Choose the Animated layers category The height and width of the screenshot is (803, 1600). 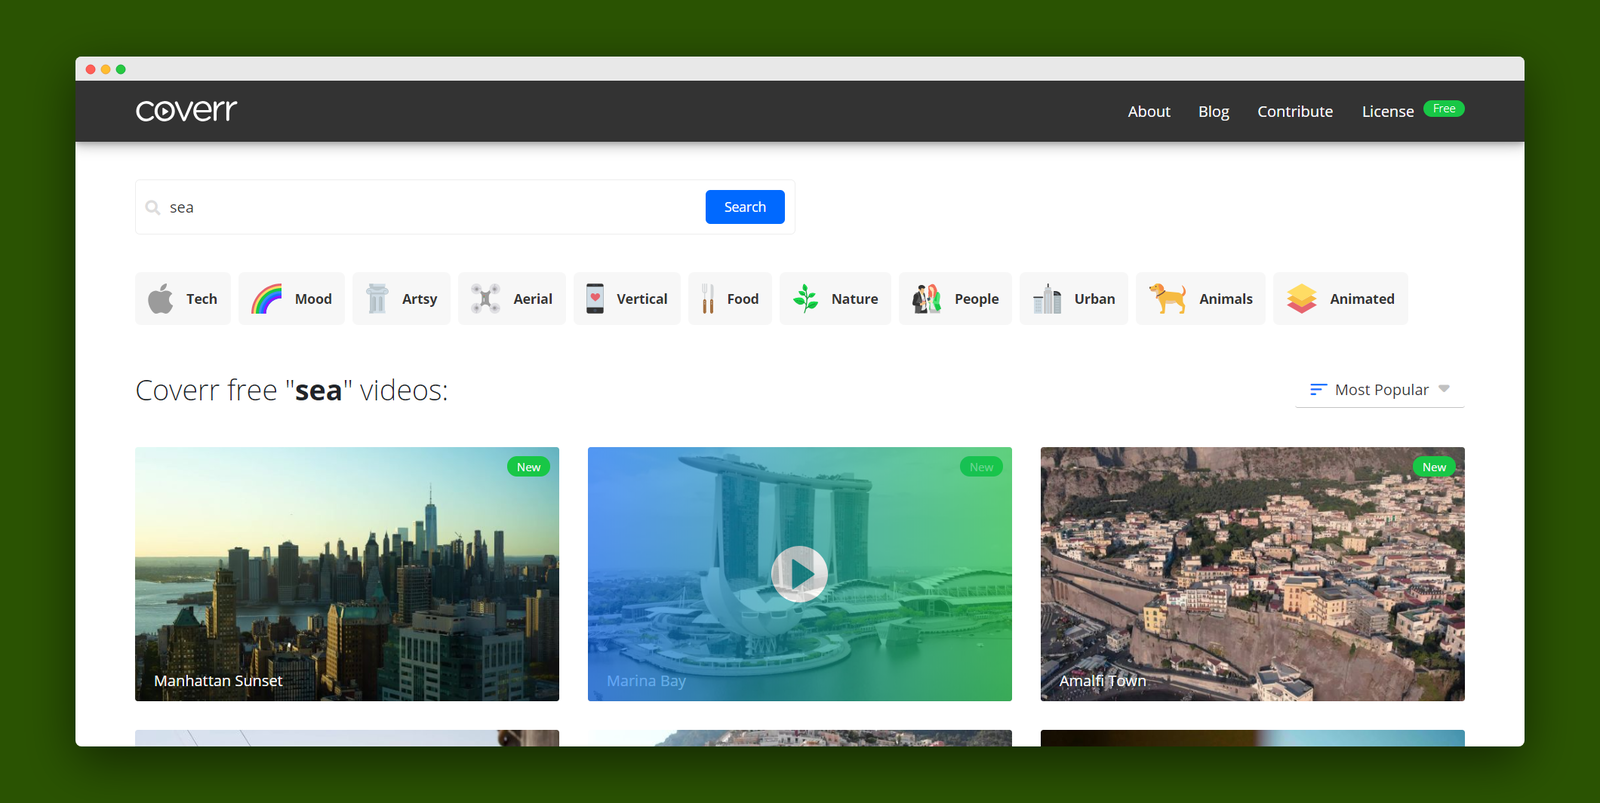(x=1340, y=299)
